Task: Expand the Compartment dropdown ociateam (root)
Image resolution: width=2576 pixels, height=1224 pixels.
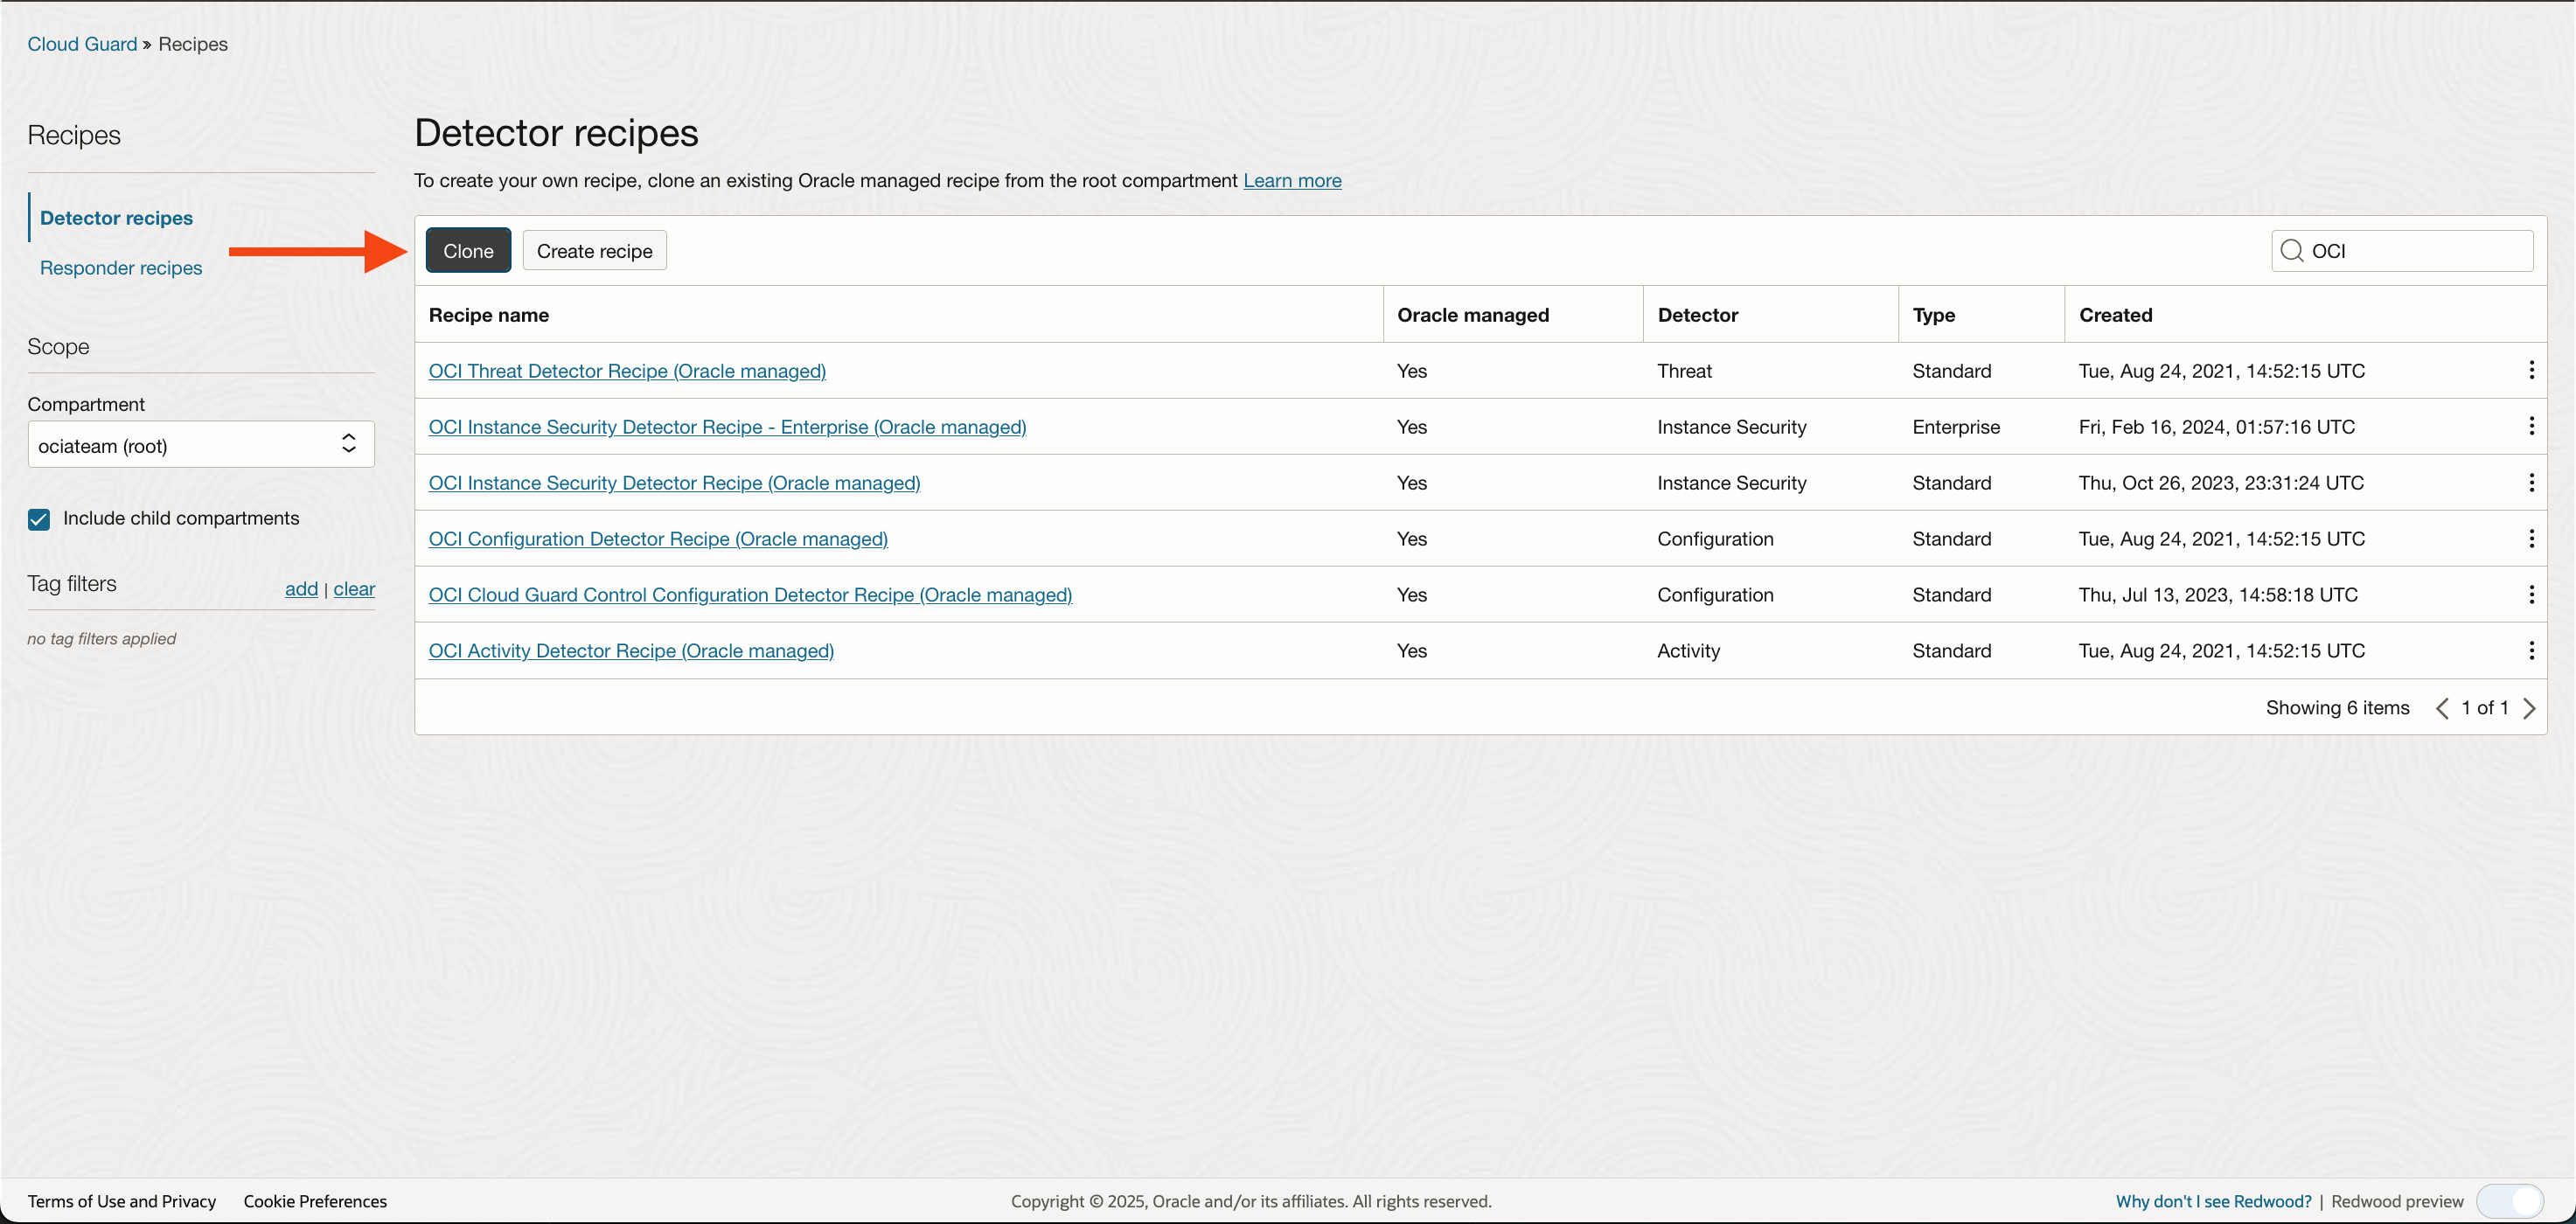Action: point(200,445)
